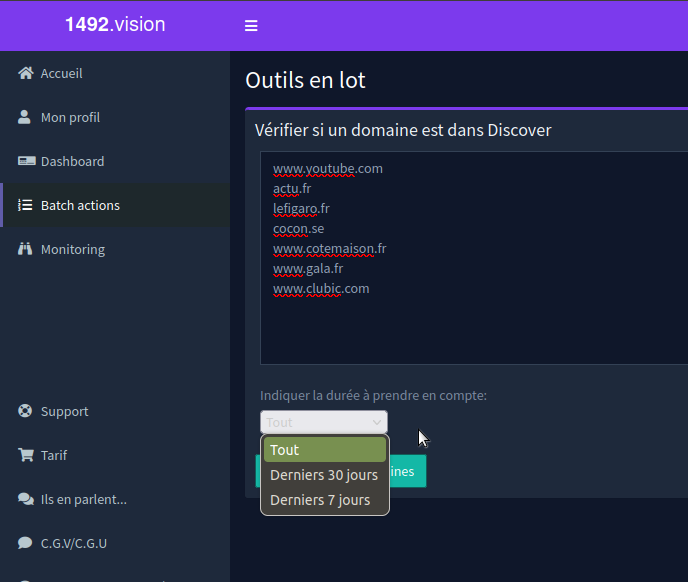Viewport: 688px width, 582px height.
Task: Place cursor on www.clubic.com line
Action: click(321, 289)
